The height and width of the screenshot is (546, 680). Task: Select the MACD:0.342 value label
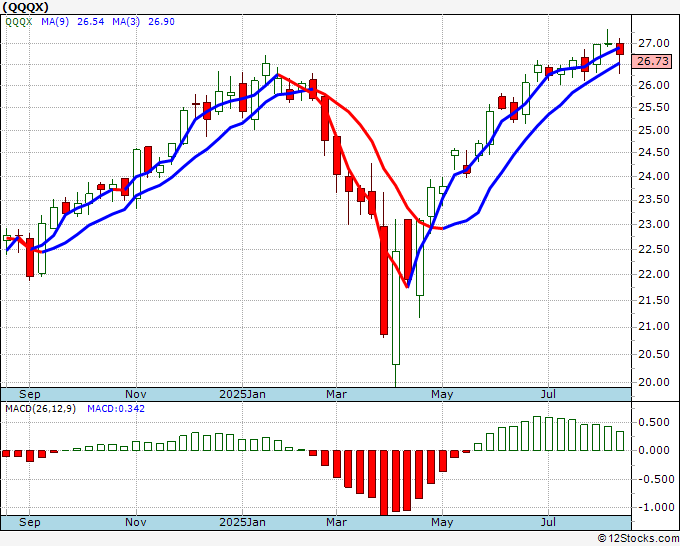pyautogui.click(x=116, y=409)
